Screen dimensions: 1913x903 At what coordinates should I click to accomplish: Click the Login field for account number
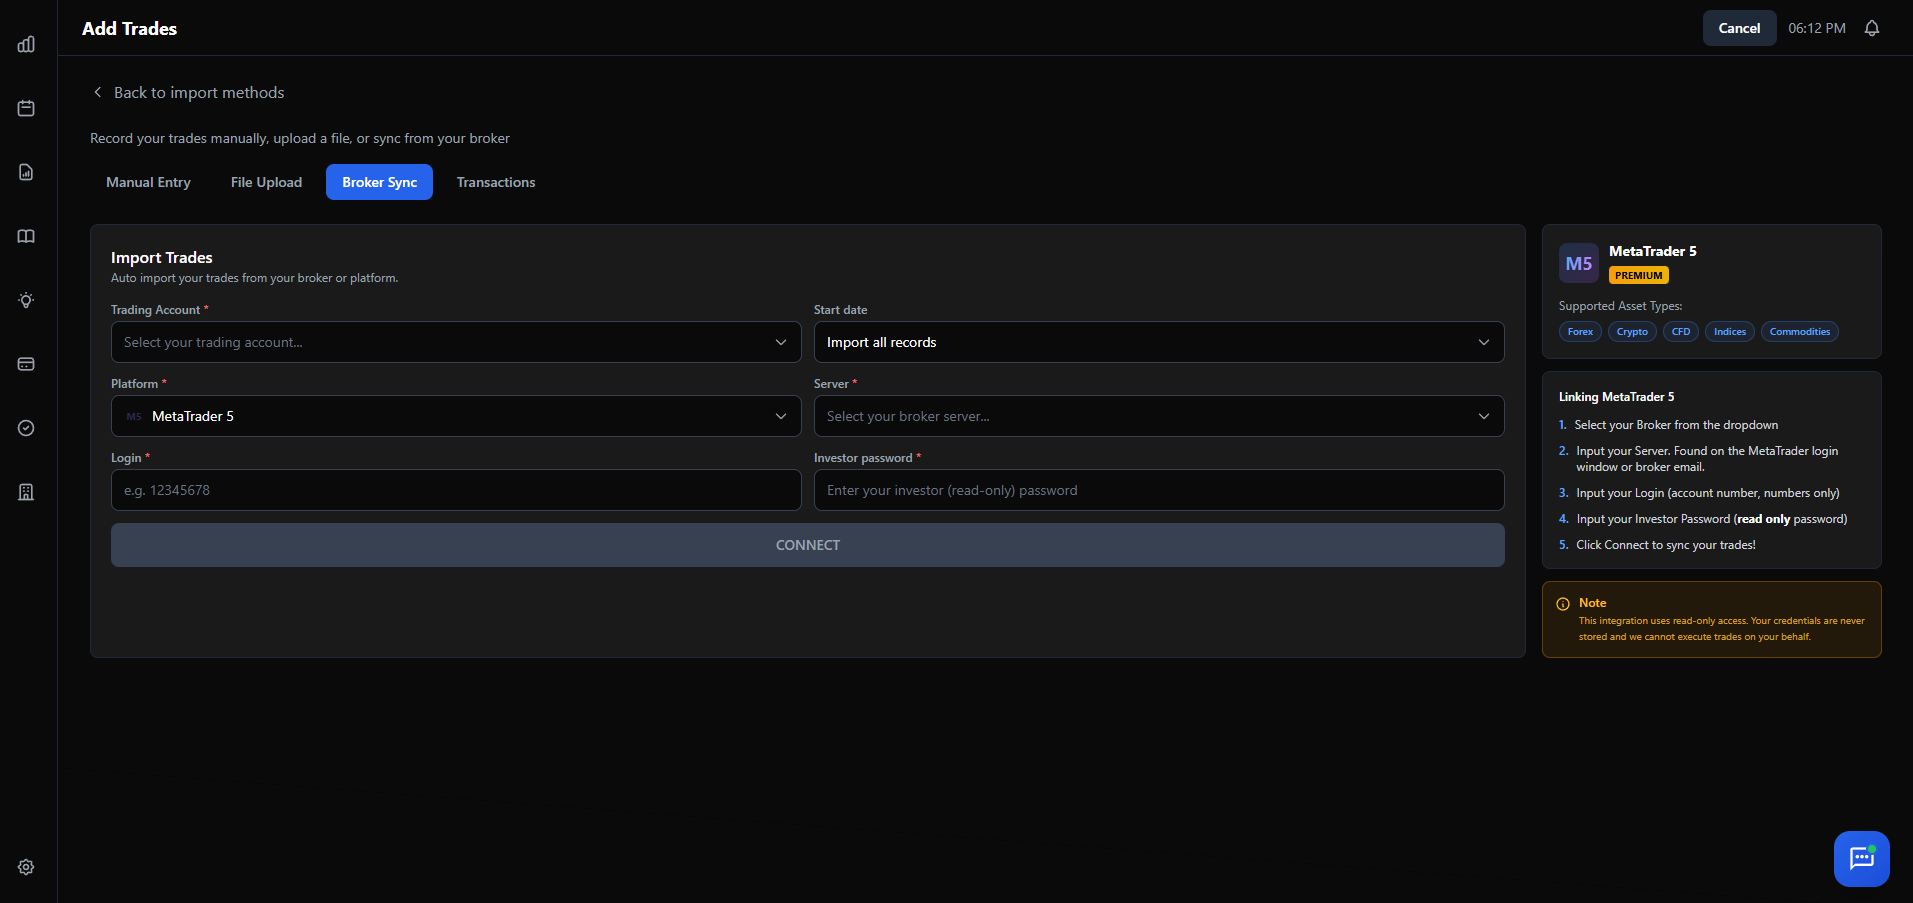coord(455,489)
